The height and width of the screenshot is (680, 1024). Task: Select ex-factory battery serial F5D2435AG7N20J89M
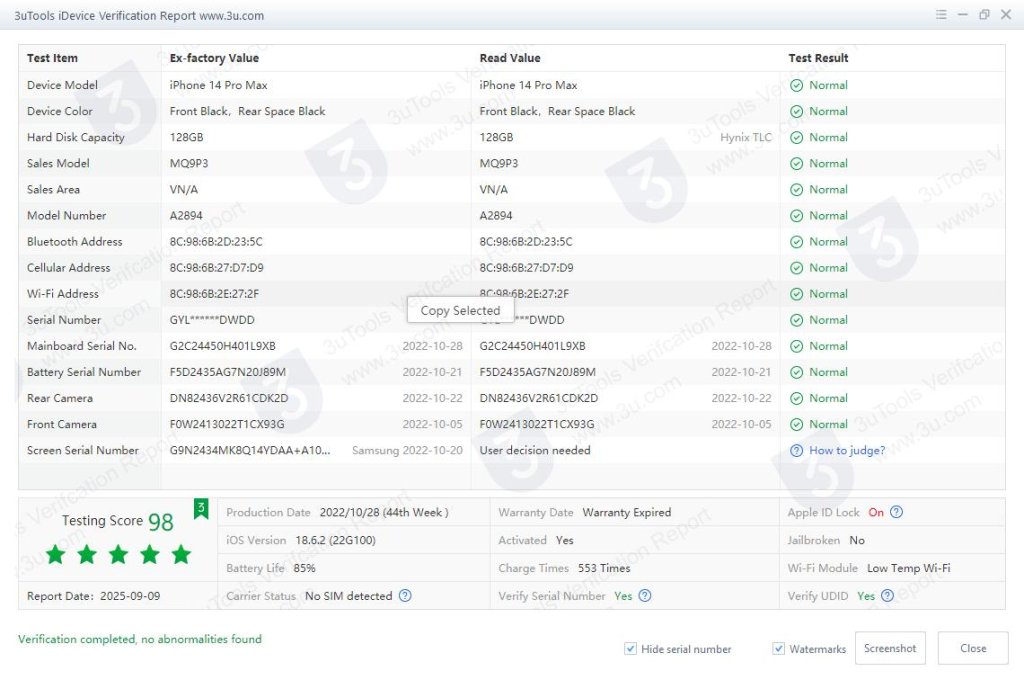228,372
